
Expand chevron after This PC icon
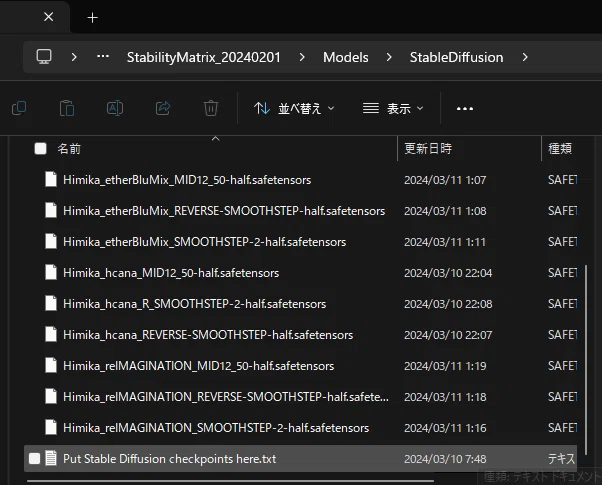tap(74, 57)
